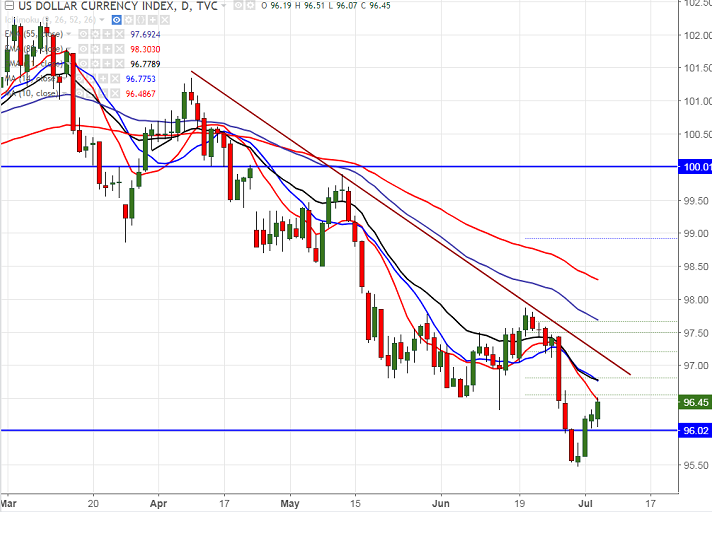Collapse the chart legend using the minus box
Image resolution: width=725 pixels, height=543 pixels.
click(9, 6)
